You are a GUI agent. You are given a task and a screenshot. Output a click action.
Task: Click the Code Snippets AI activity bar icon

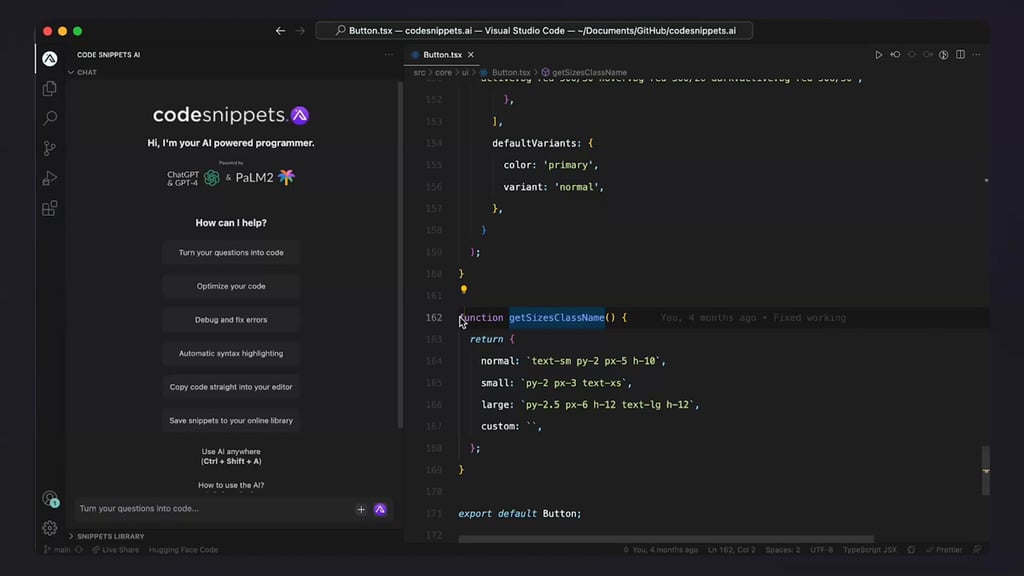(x=49, y=58)
